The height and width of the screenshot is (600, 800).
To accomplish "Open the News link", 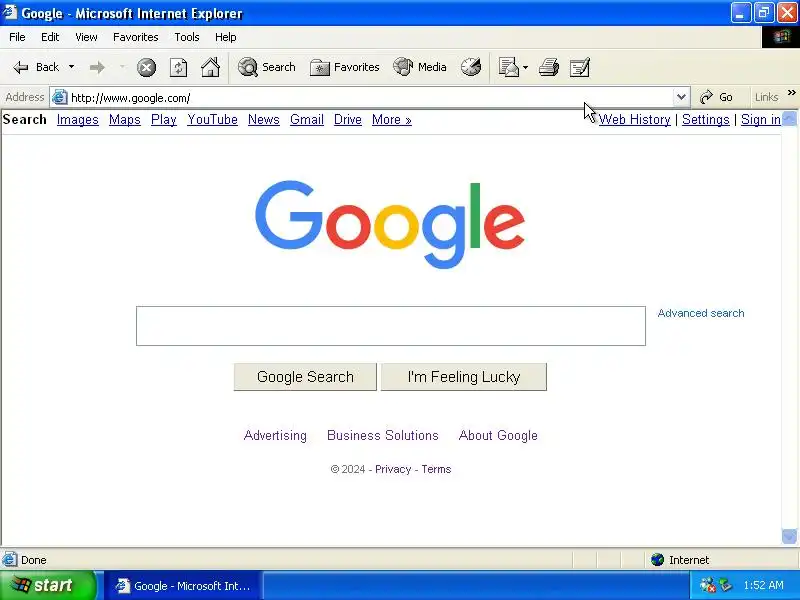I will point(264,119).
